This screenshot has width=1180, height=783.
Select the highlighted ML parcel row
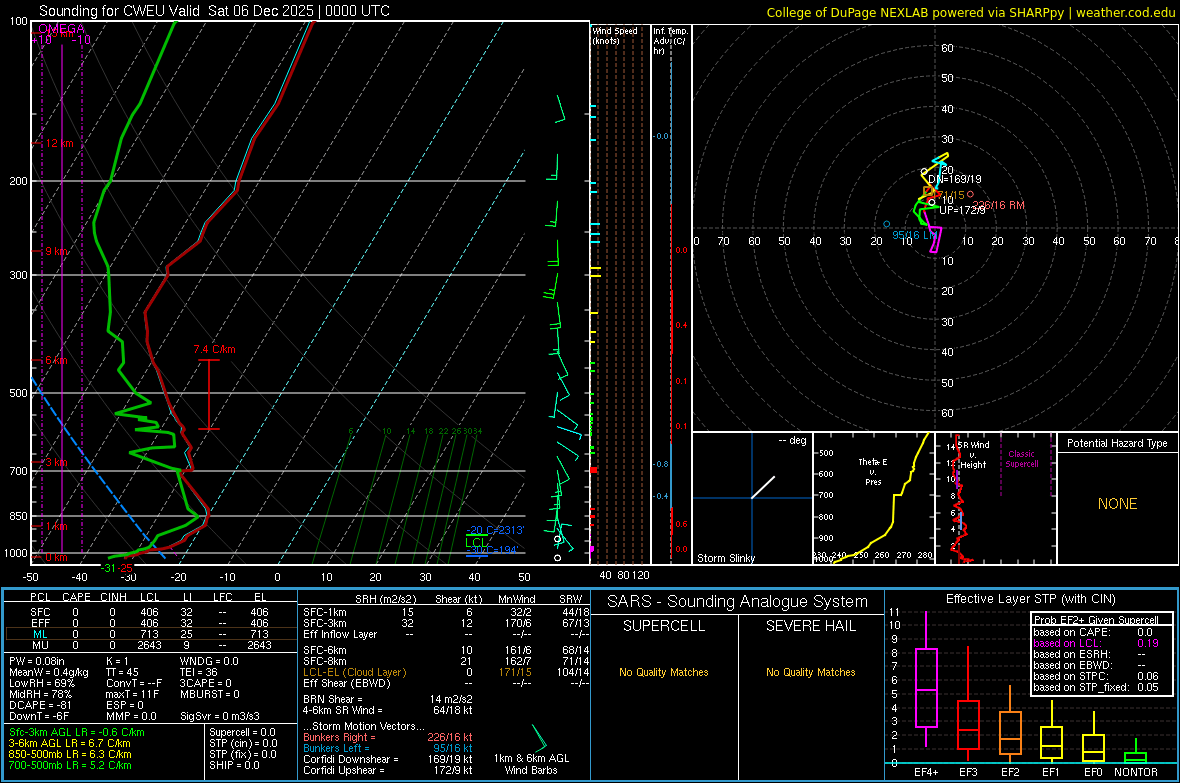(149, 634)
